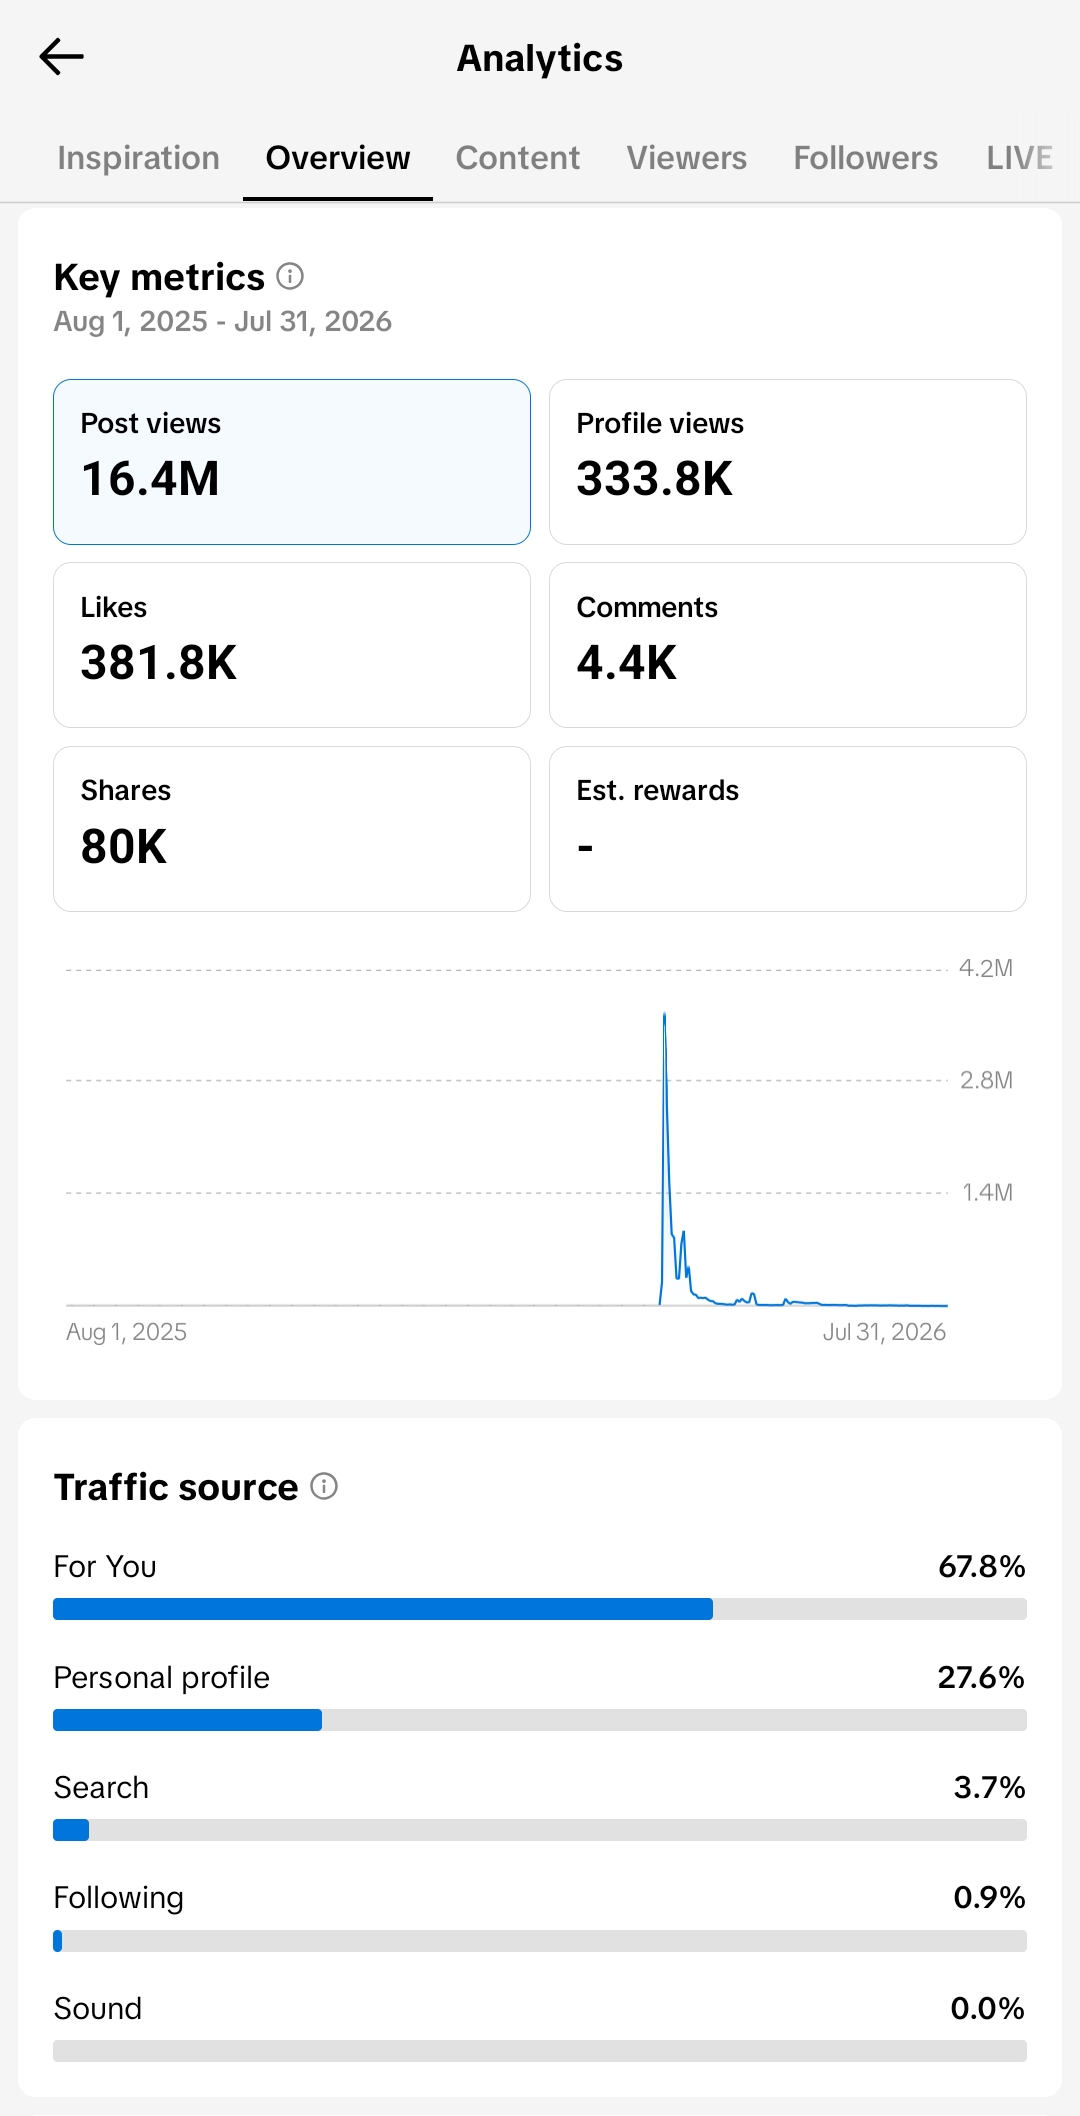The height and width of the screenshot is (2116, 1080).
Task: Switch to the Content tab
Action: (517, 158)
